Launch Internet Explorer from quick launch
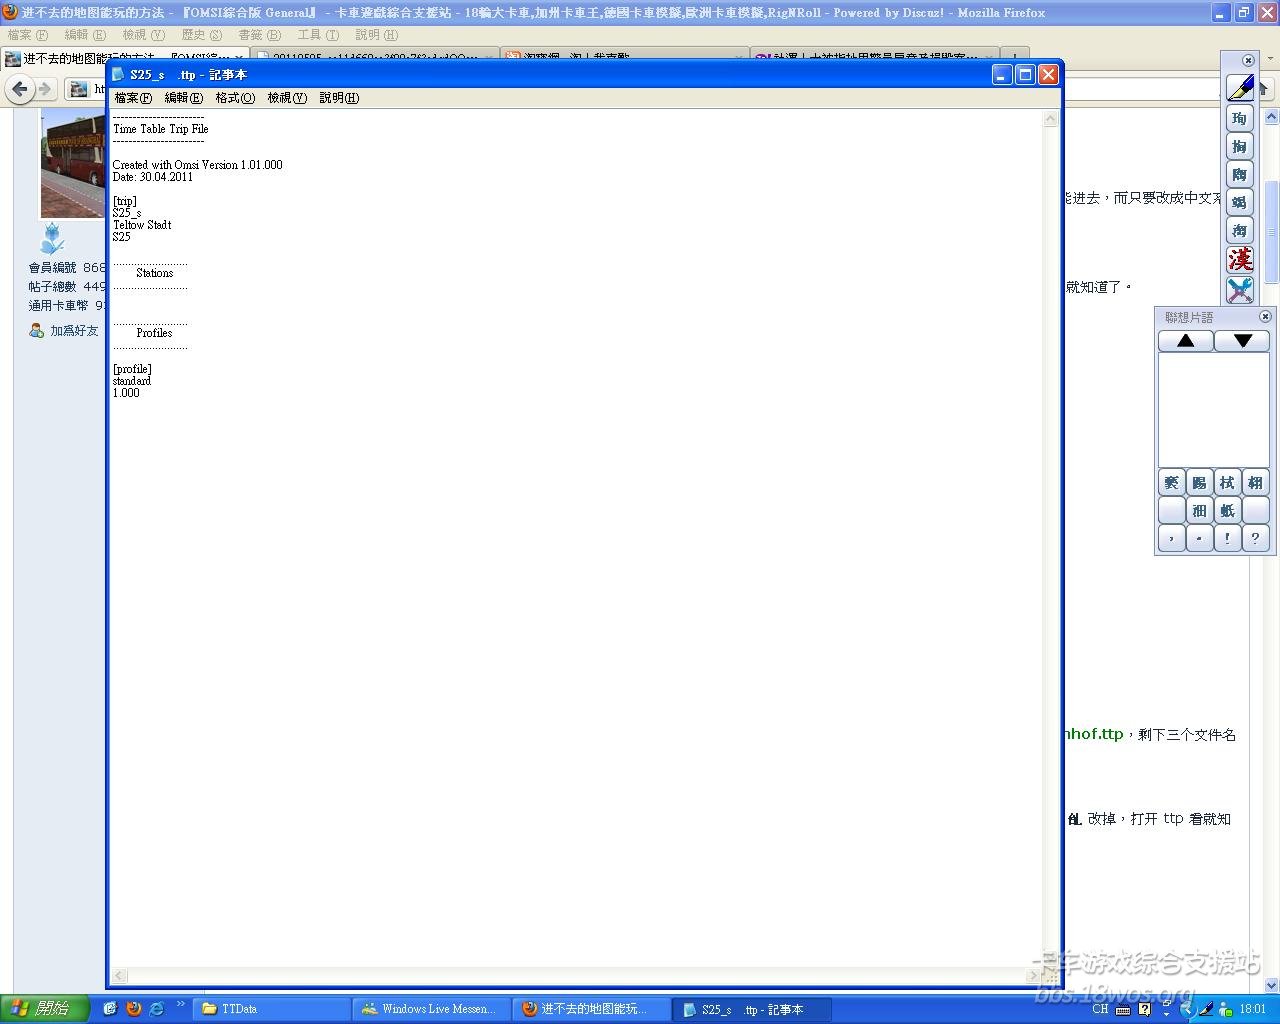This screenshot has height=1024, width=1280. point(157,1009)
